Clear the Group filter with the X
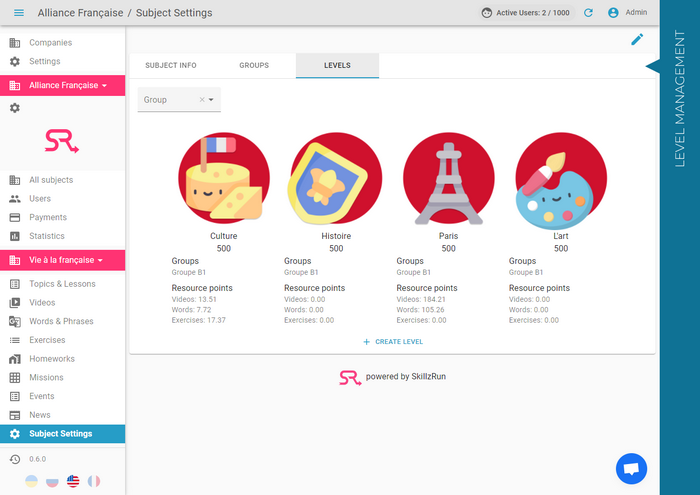Screen dimensions: 700x495 (202, 100)
